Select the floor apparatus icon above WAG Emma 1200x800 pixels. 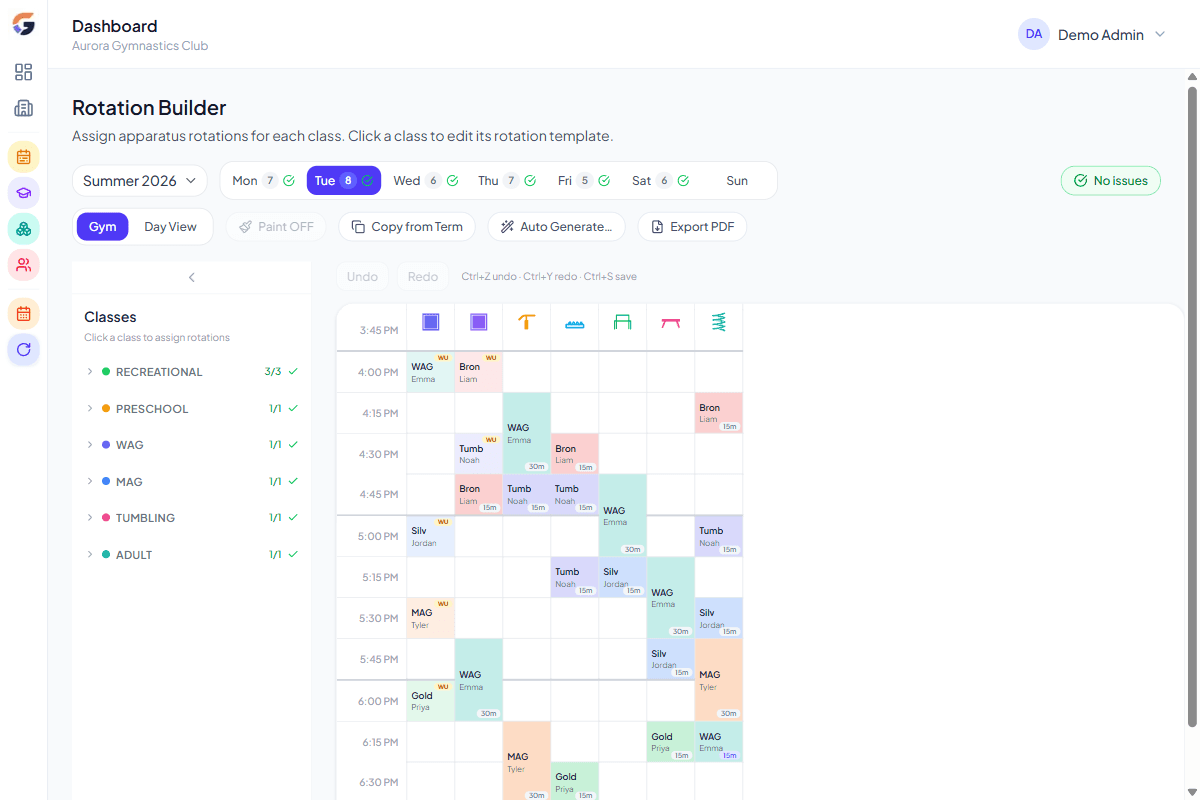coord(431,322)
